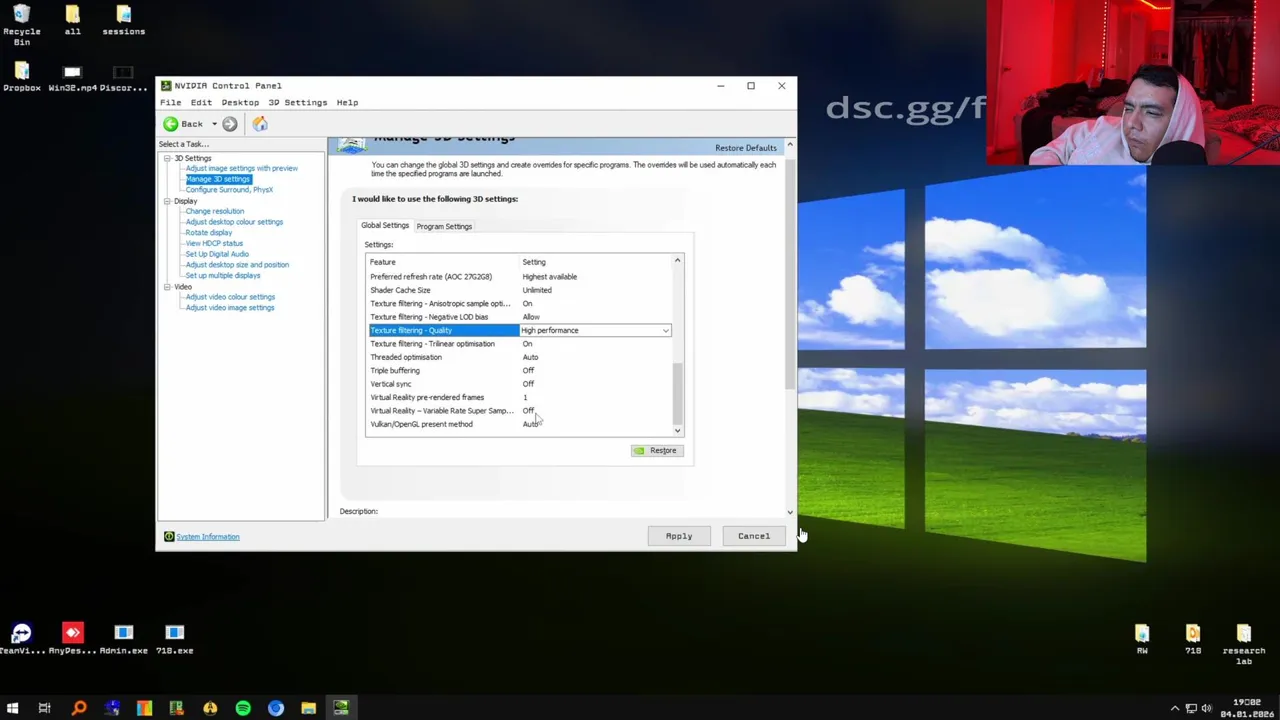
Task: Select the Shader Cache Size row
Action: [x=519, y=290]
